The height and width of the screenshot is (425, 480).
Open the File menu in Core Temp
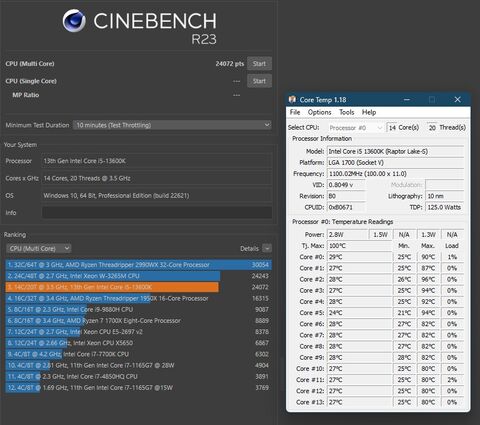click(x=295, y=112)
